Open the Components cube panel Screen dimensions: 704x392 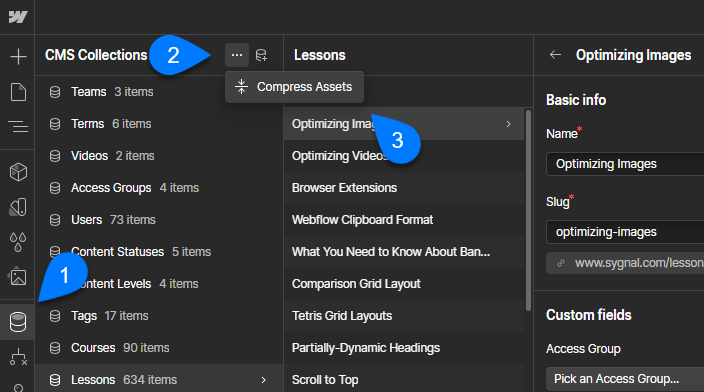18,172
